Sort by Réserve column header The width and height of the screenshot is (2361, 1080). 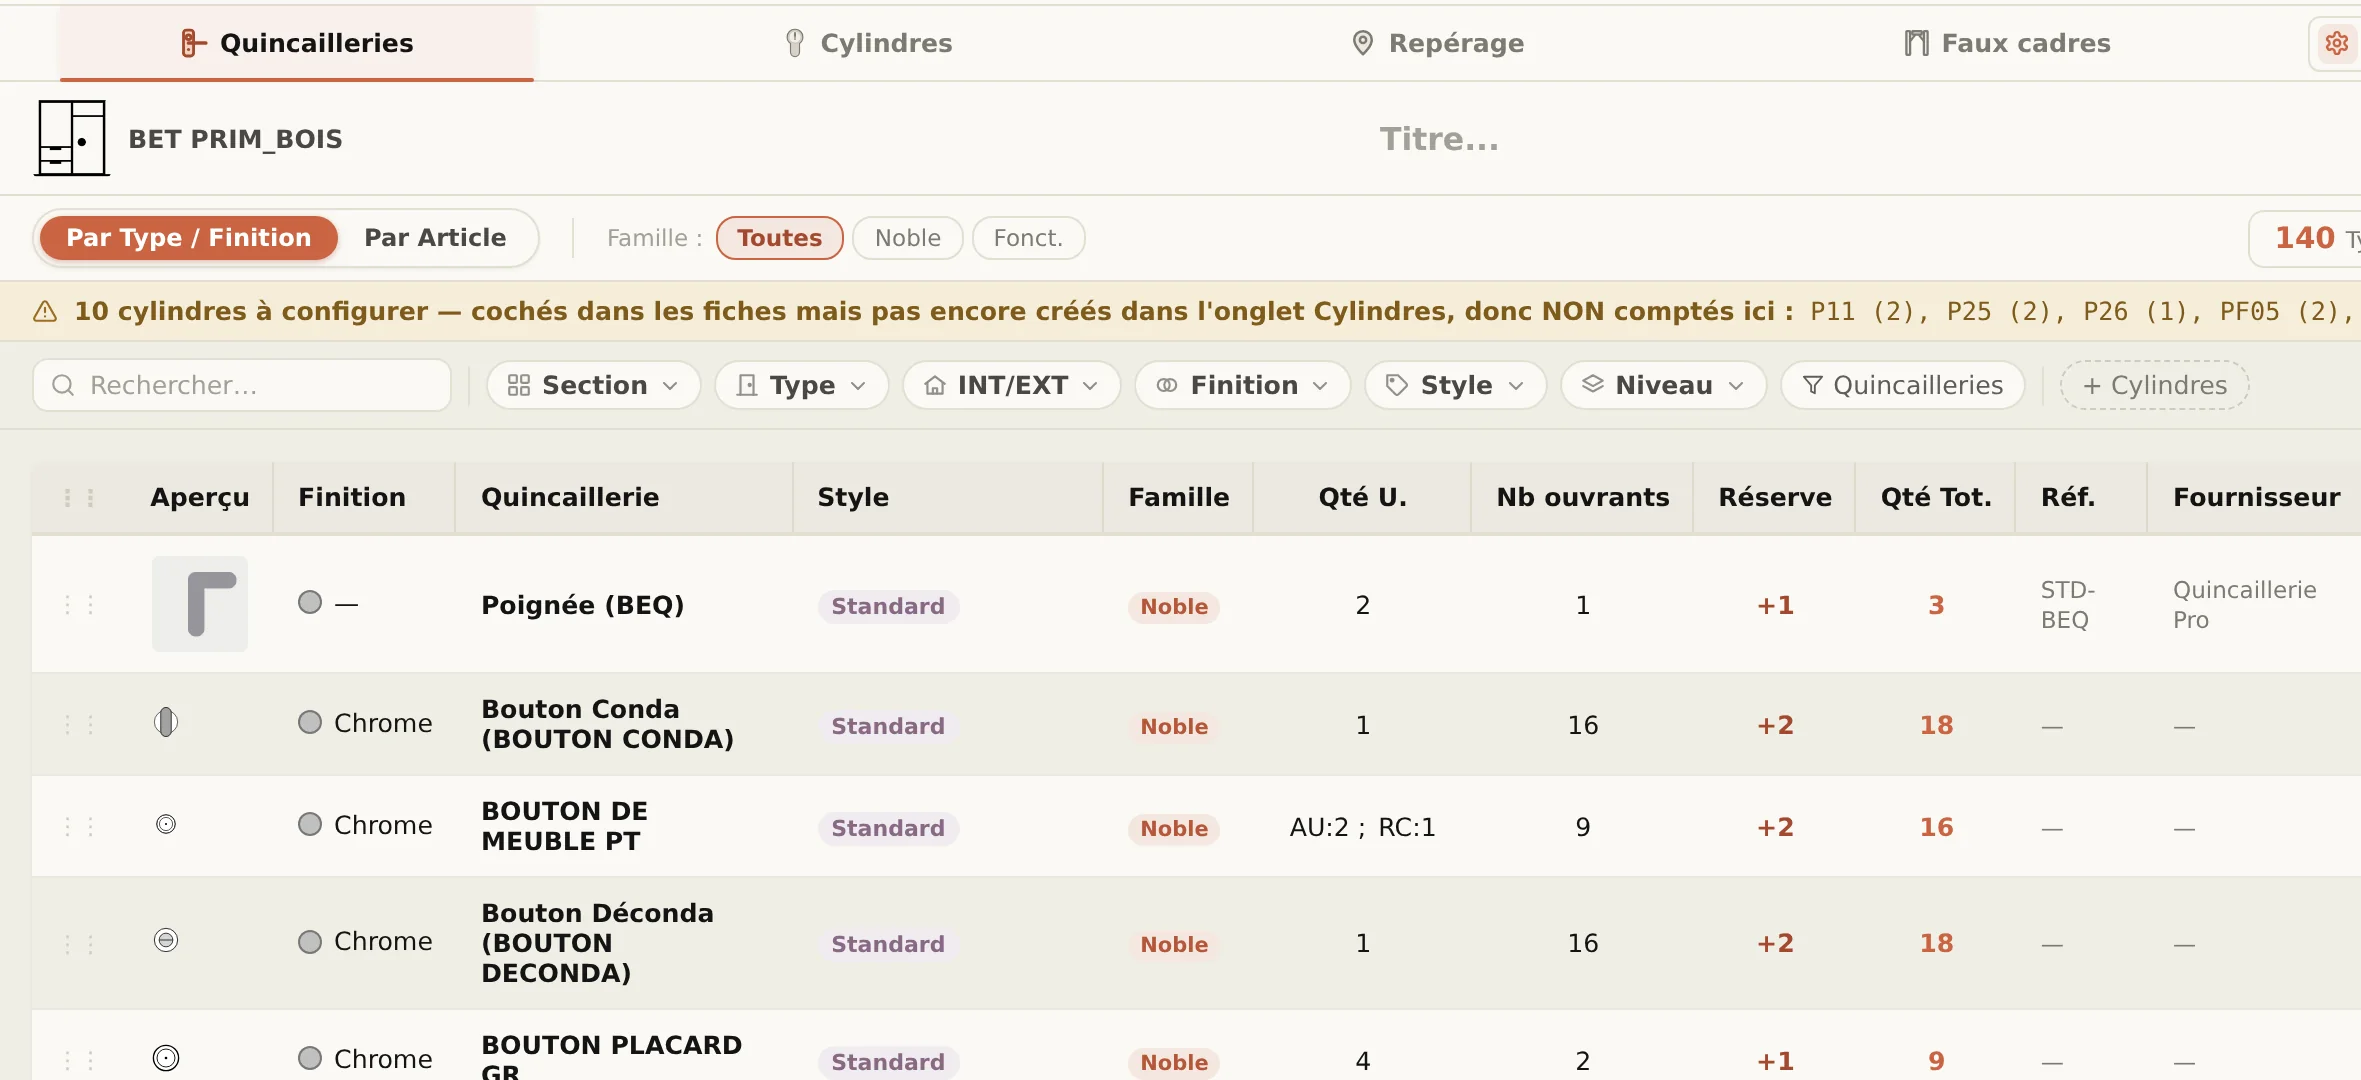pos(1775,497)
